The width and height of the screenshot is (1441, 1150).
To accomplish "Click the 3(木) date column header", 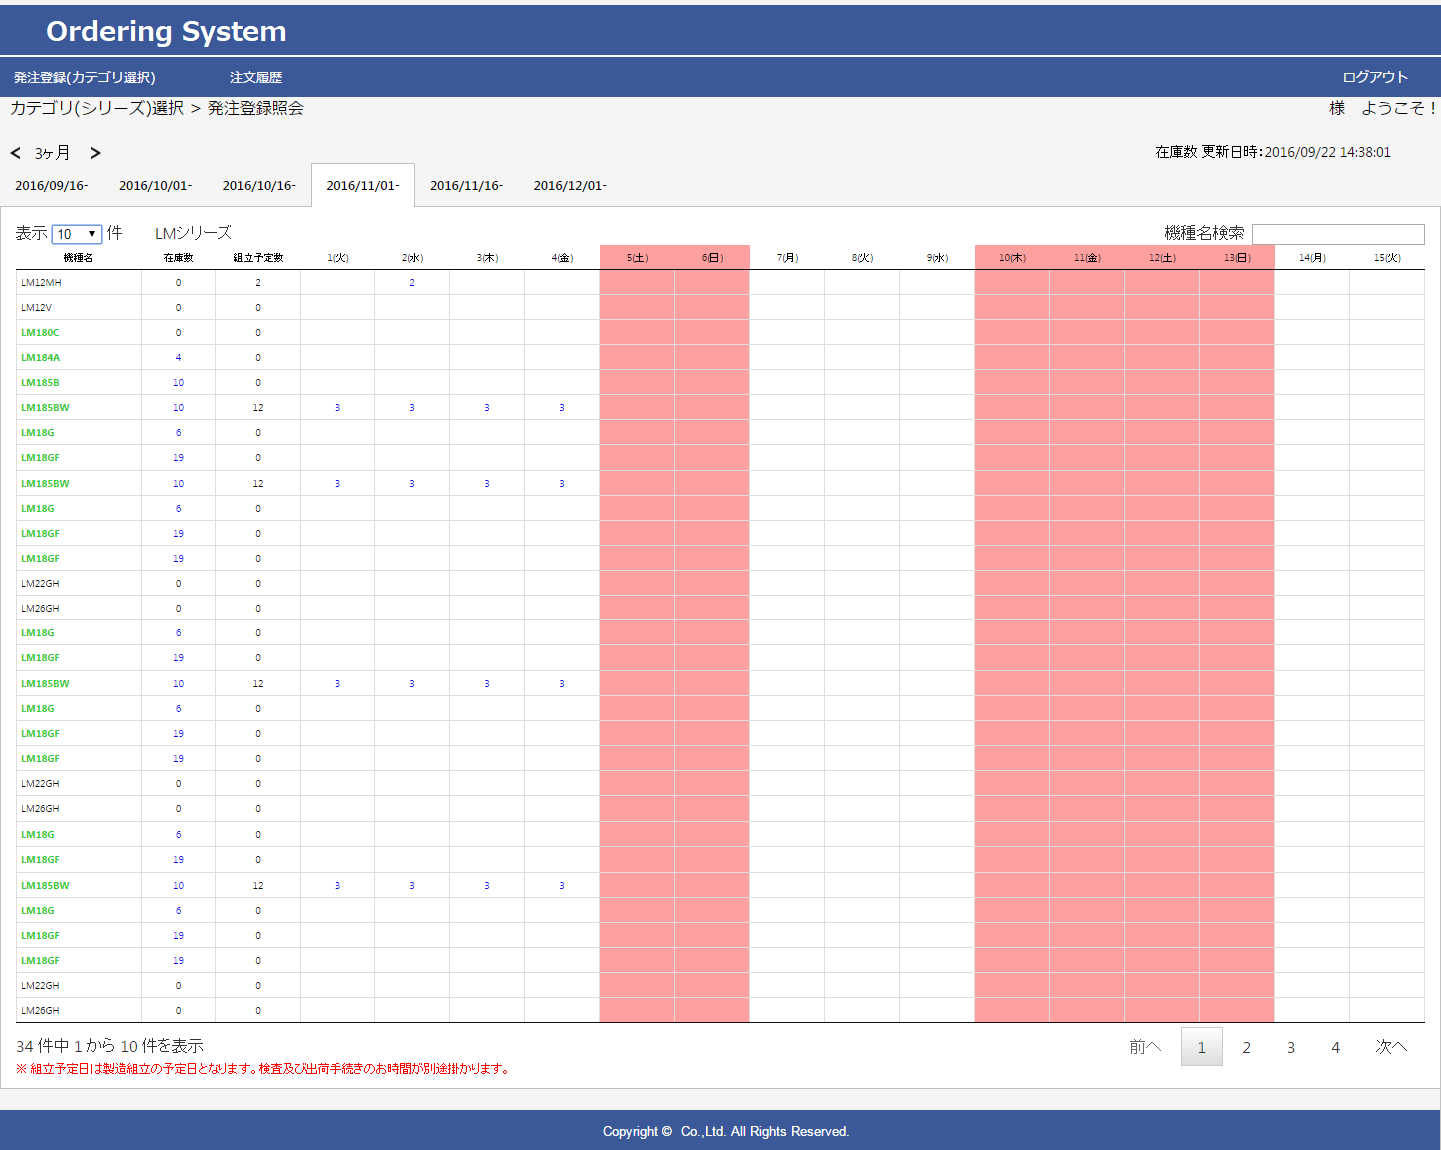I will (x=487, y=258).
